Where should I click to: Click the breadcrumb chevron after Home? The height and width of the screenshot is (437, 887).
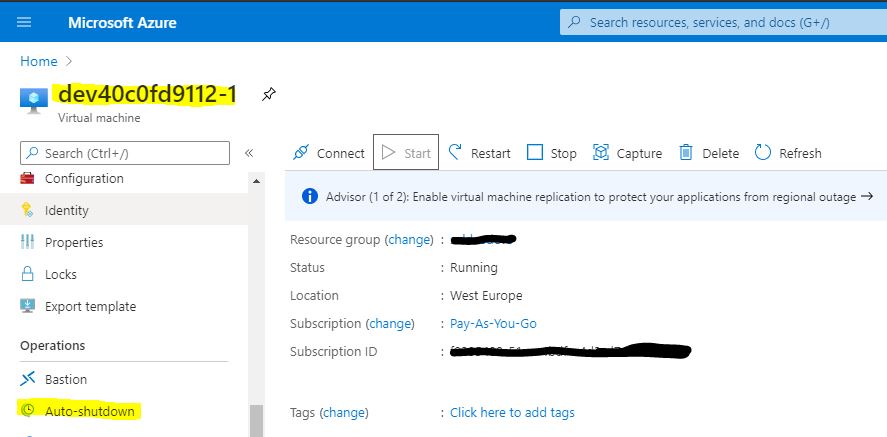tap(69, 61)
